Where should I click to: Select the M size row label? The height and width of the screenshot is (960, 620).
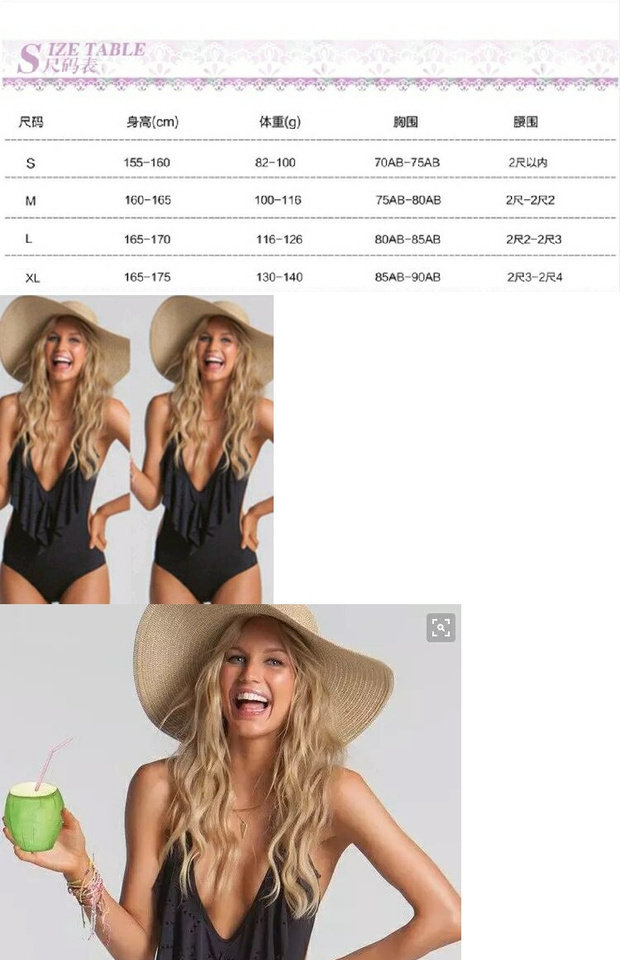[x=31, y=201]
